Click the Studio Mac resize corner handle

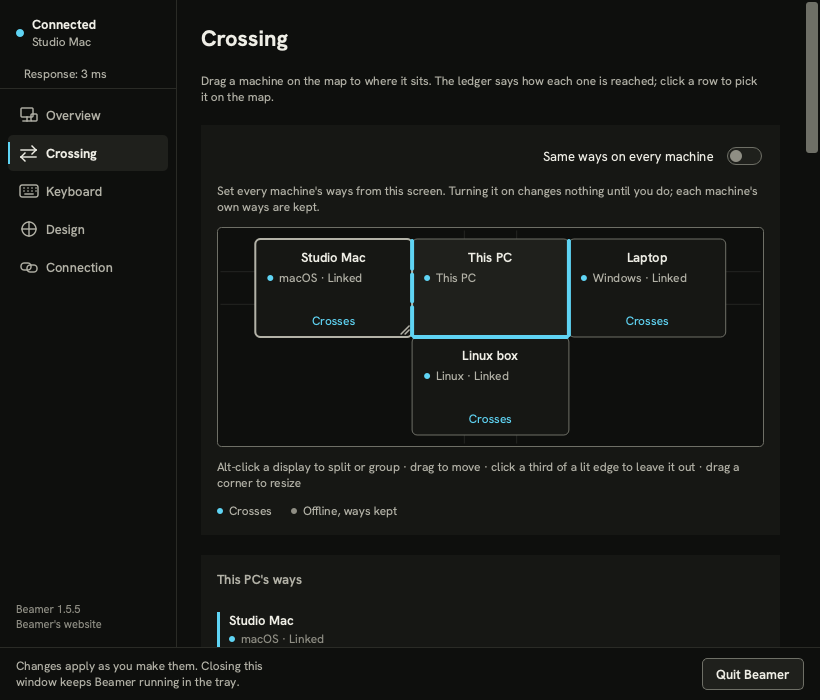click(x=405, y=330)
